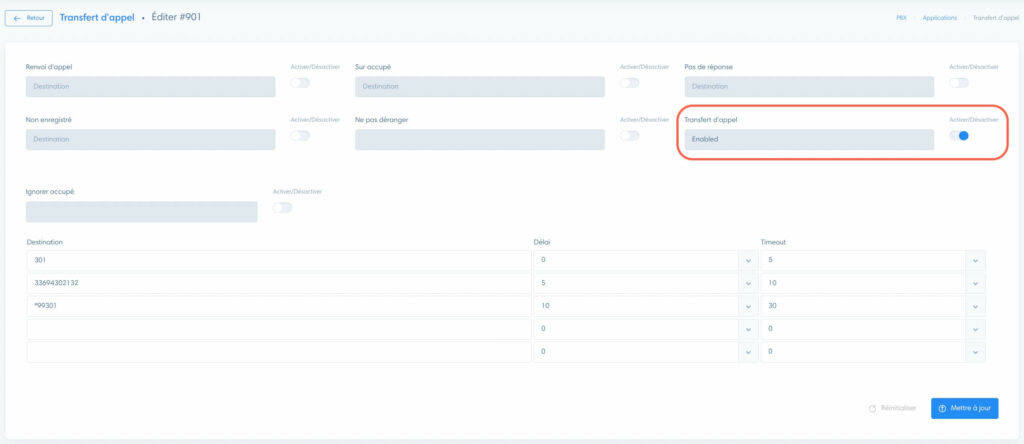Expand the Timeout dropdown showing 30
Viewport: 1024px width, 444px height.
pos(976,306)
